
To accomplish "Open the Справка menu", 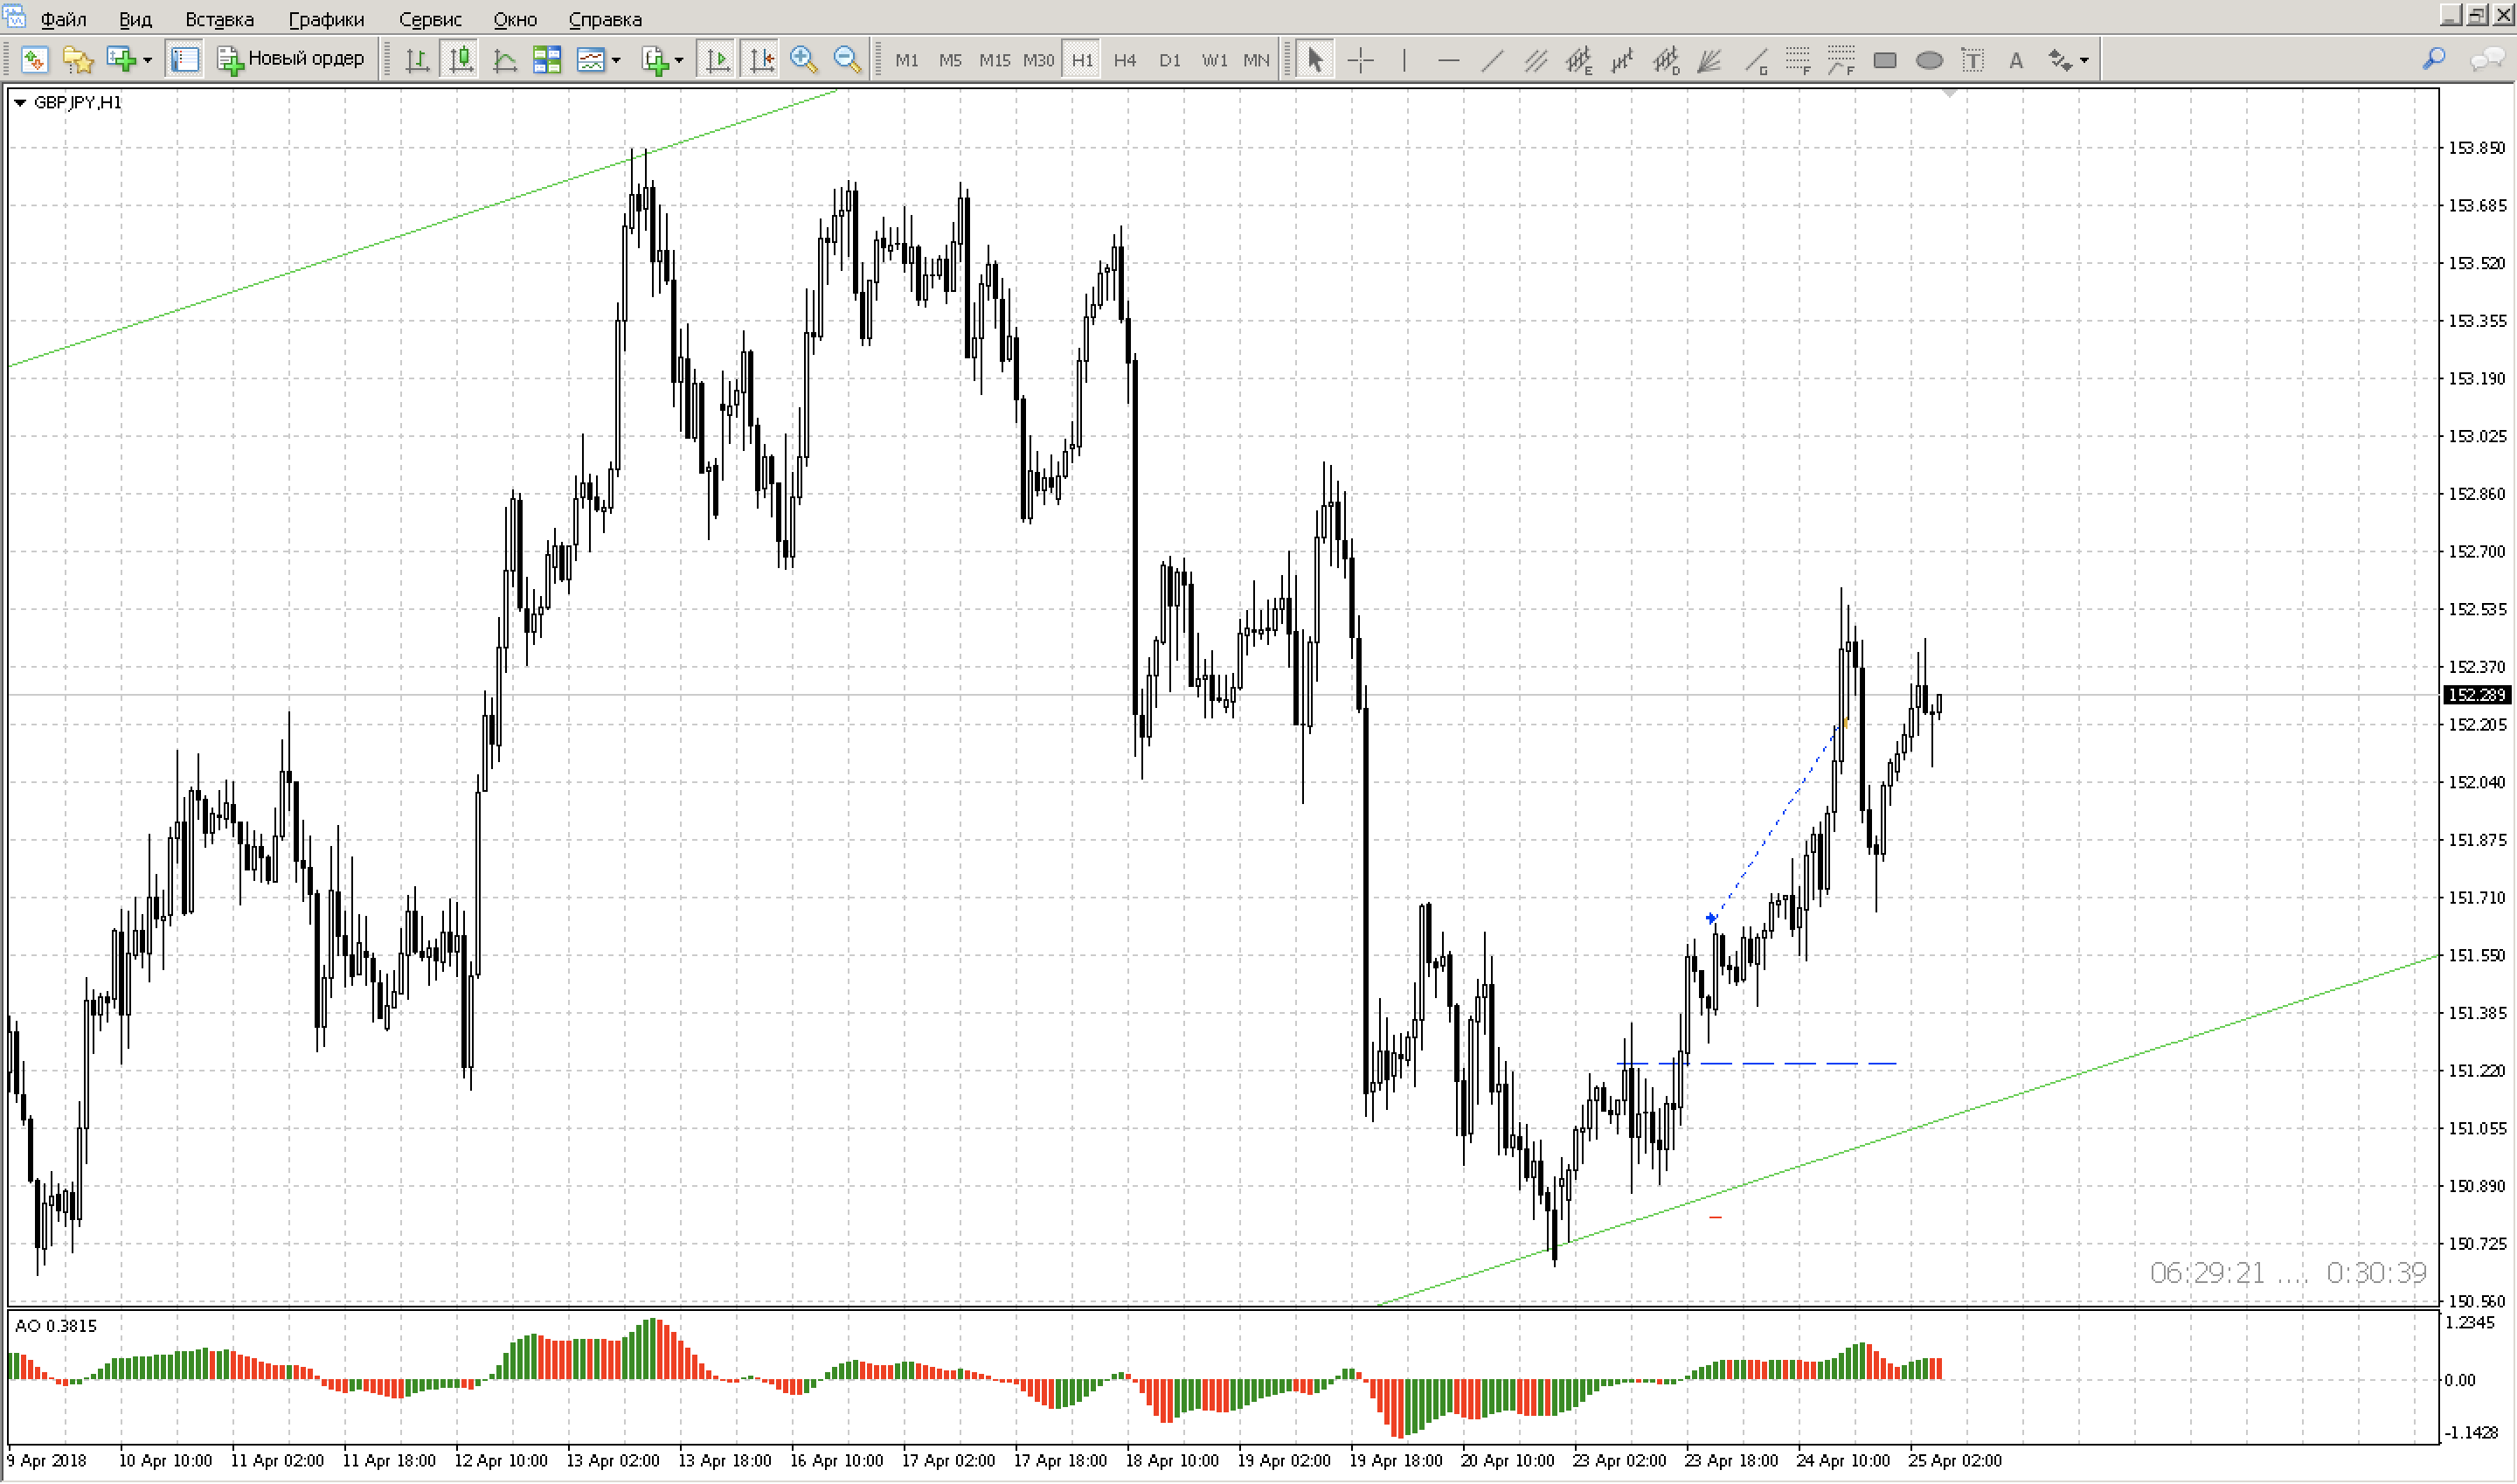I will coord(605,19).
